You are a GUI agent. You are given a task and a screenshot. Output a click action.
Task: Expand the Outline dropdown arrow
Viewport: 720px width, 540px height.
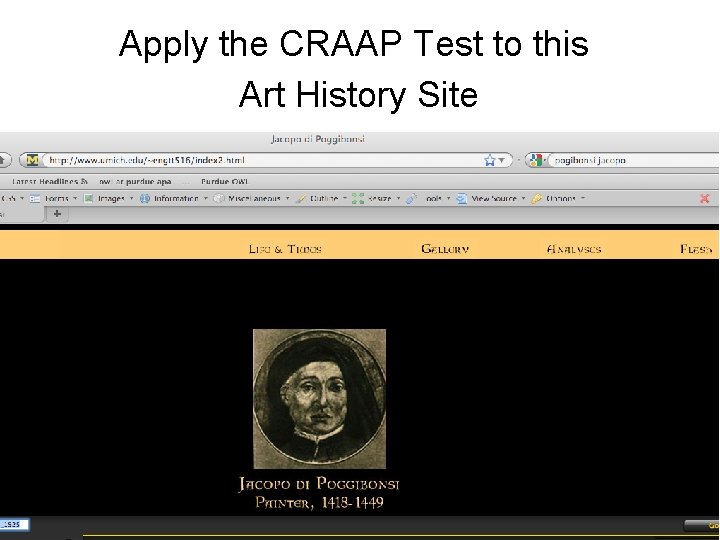coord(344,198)
